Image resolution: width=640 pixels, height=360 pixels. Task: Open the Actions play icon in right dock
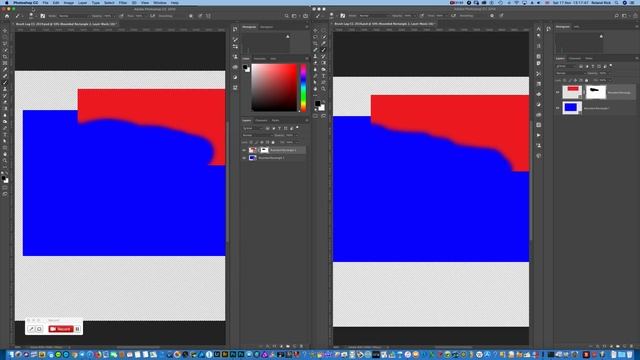539,135
